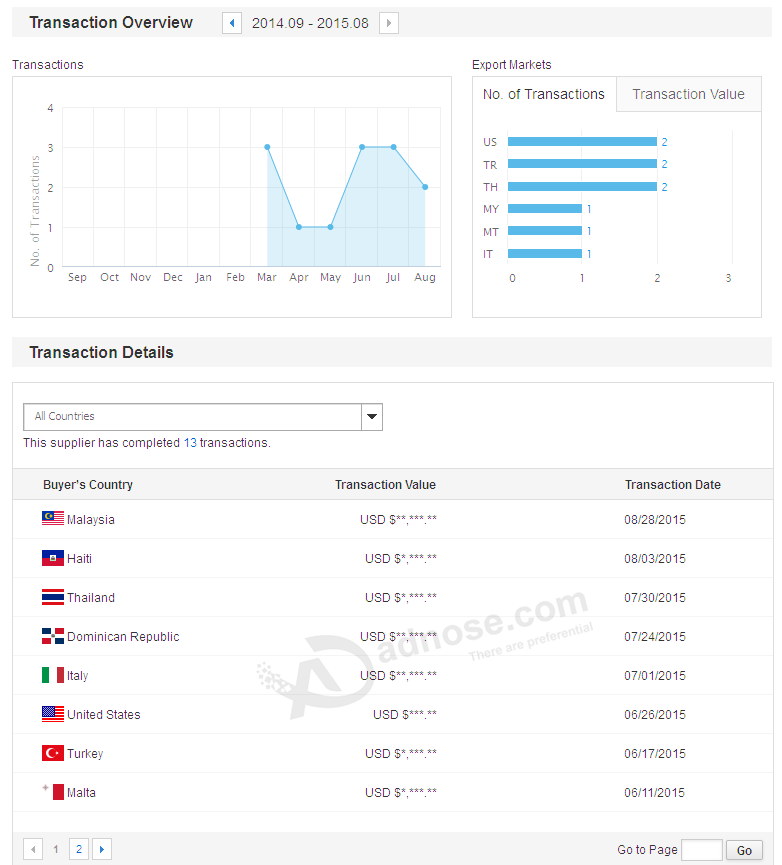Click the date 07/01/2015
Screen dimensions: 782x865
tap(655, 676)
